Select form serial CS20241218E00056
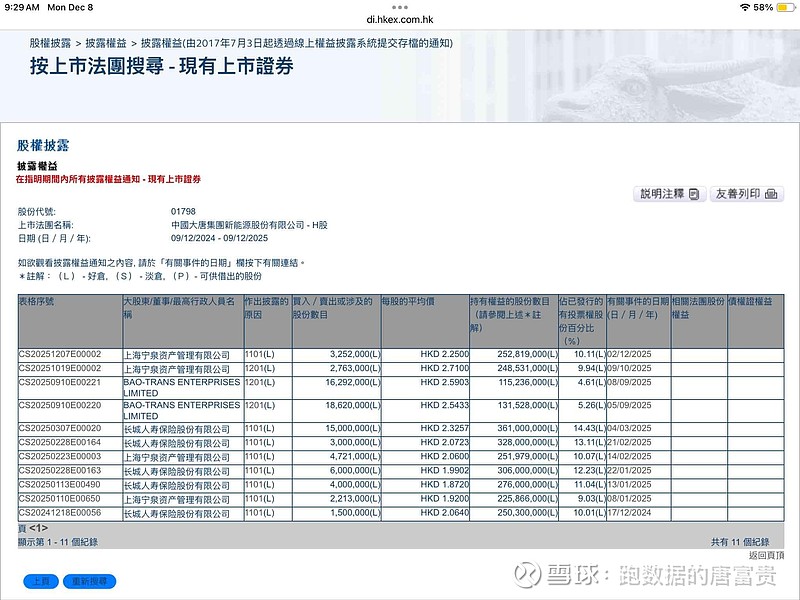The width and height of the screenshot is (800, 600). 60,512
